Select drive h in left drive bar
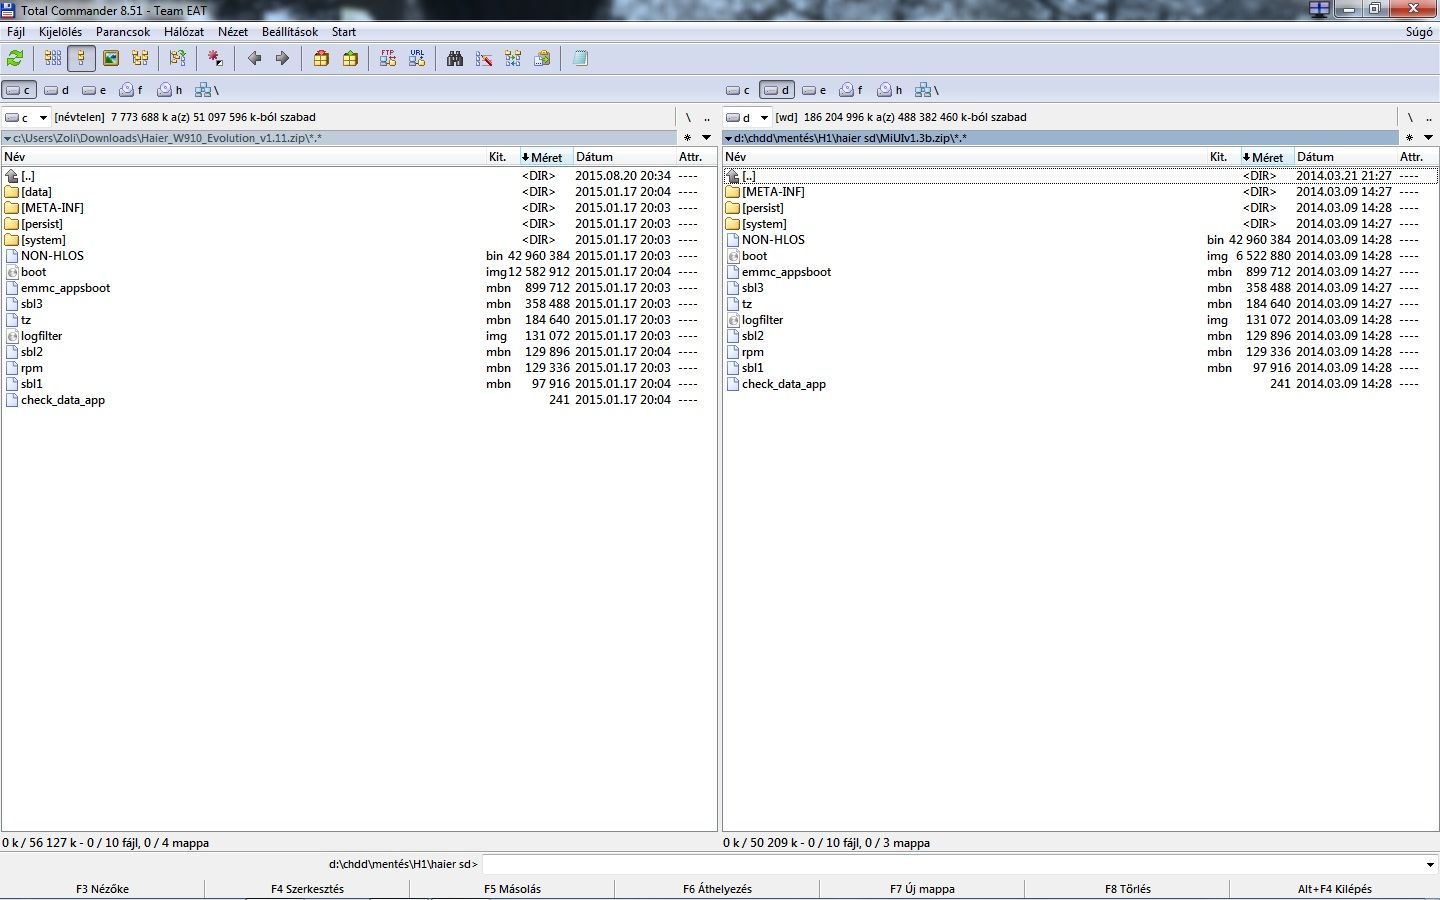This screenshot has height=900, width=1440. click(171, 90)
